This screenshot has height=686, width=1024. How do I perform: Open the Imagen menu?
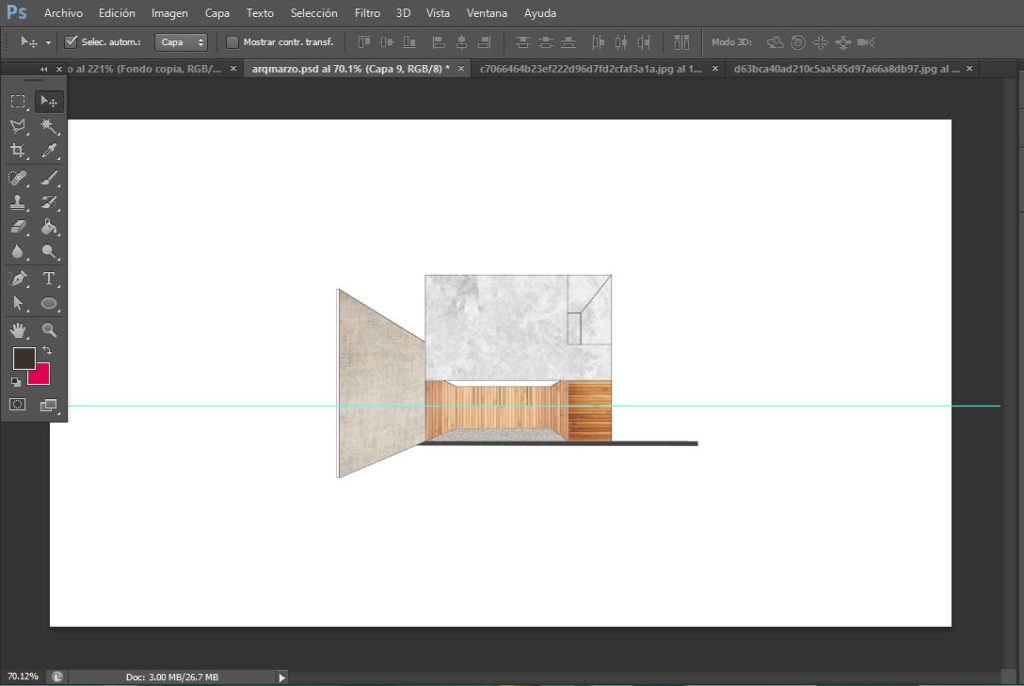[169, 13]
